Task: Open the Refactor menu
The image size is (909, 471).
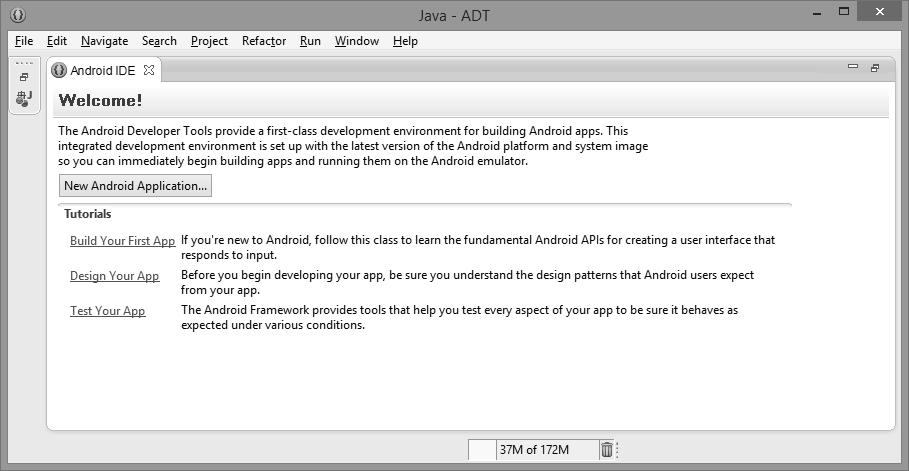Action: point(264,41)
